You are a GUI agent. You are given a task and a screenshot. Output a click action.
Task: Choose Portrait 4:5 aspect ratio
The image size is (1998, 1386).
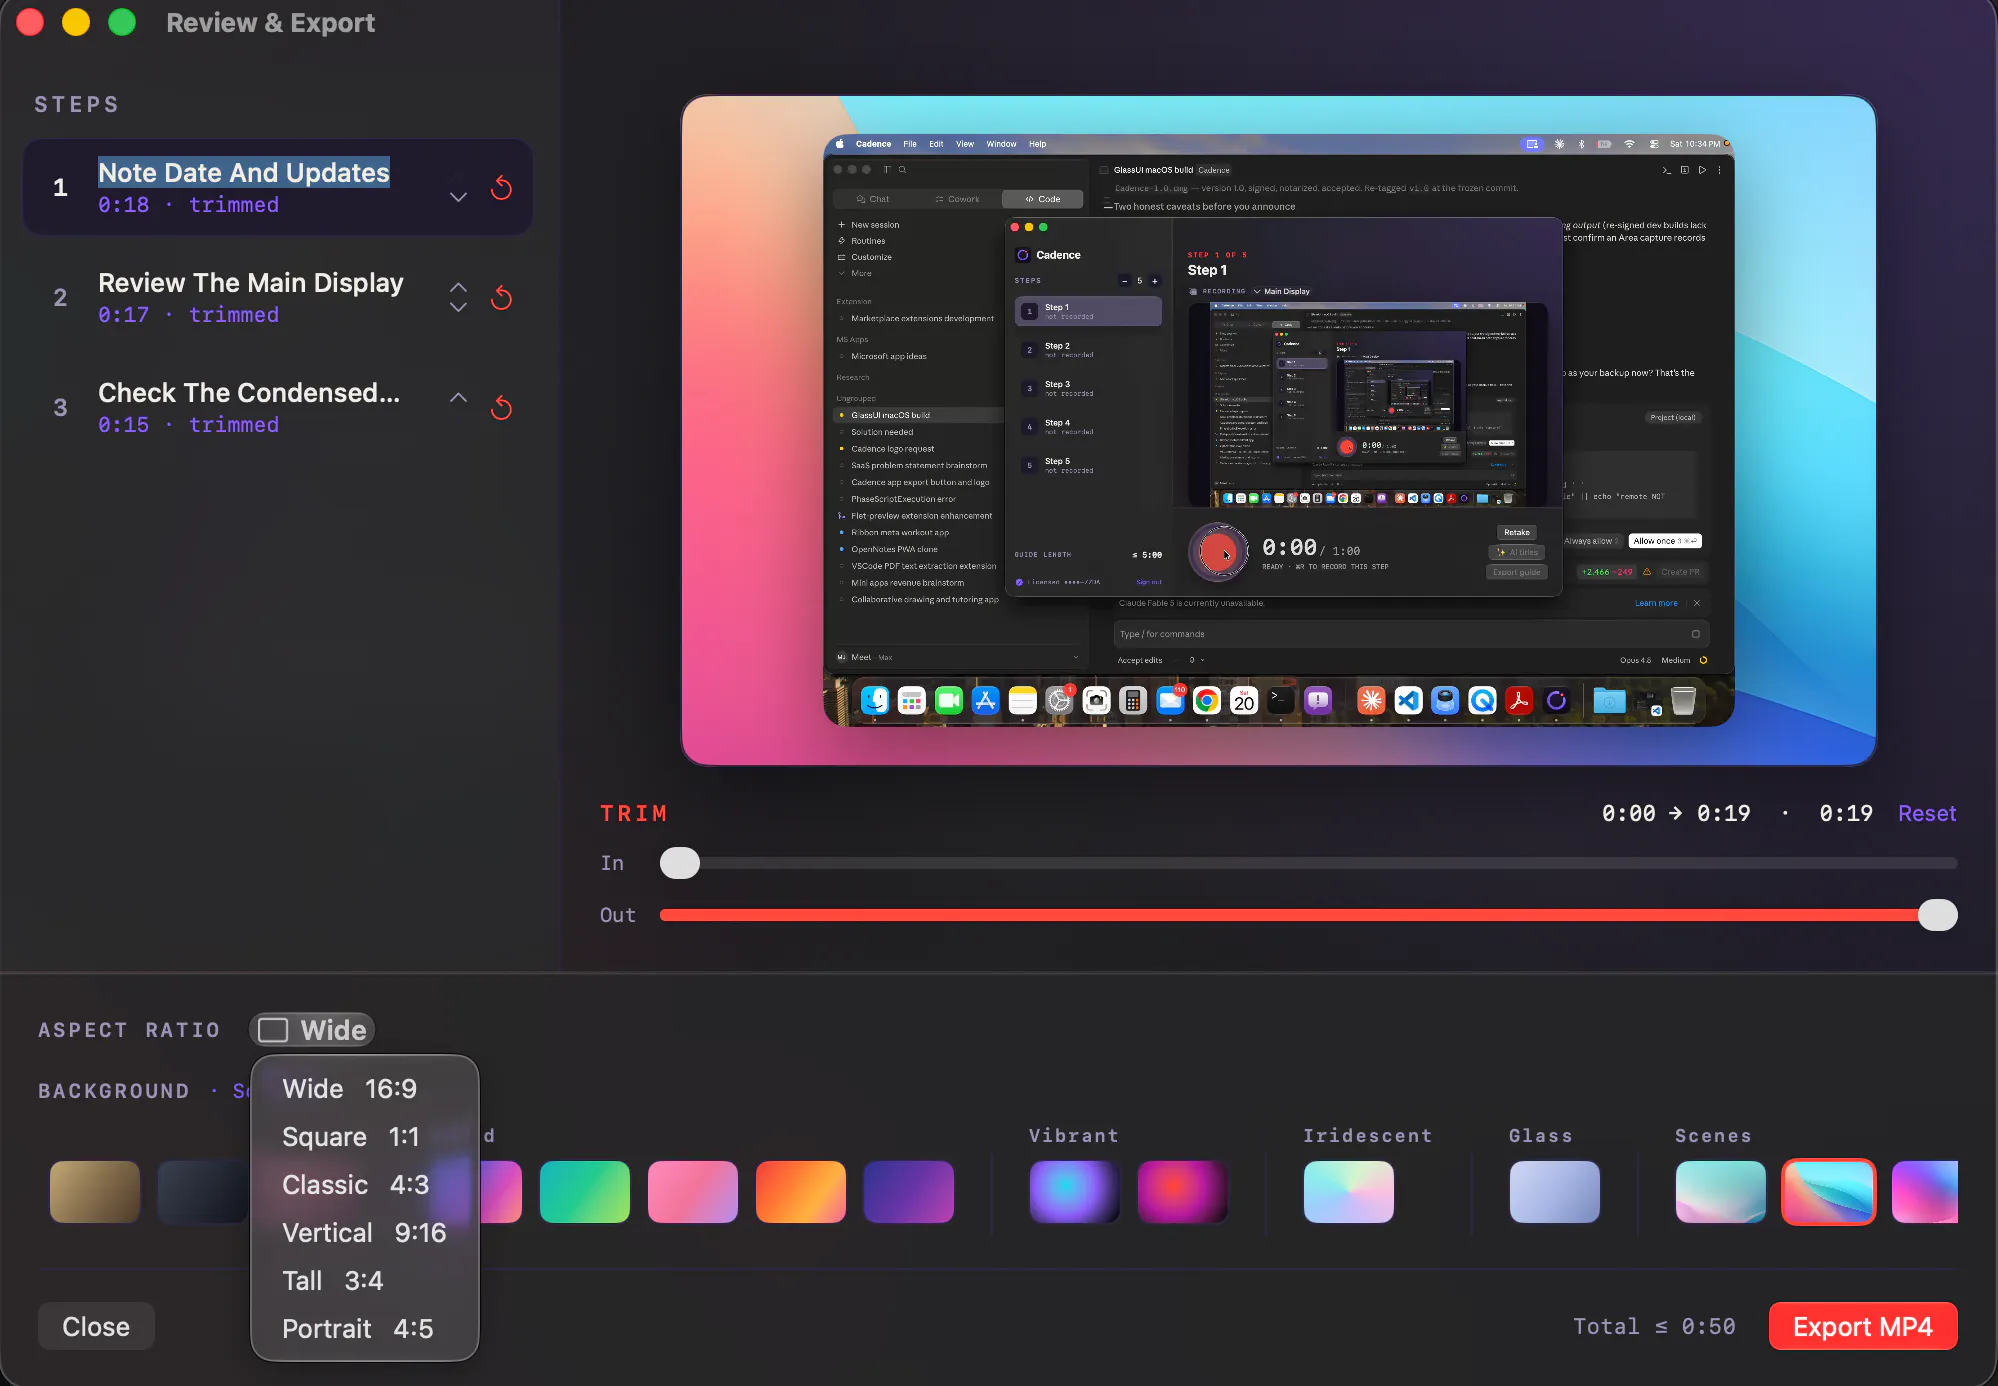click(364, 1329)
